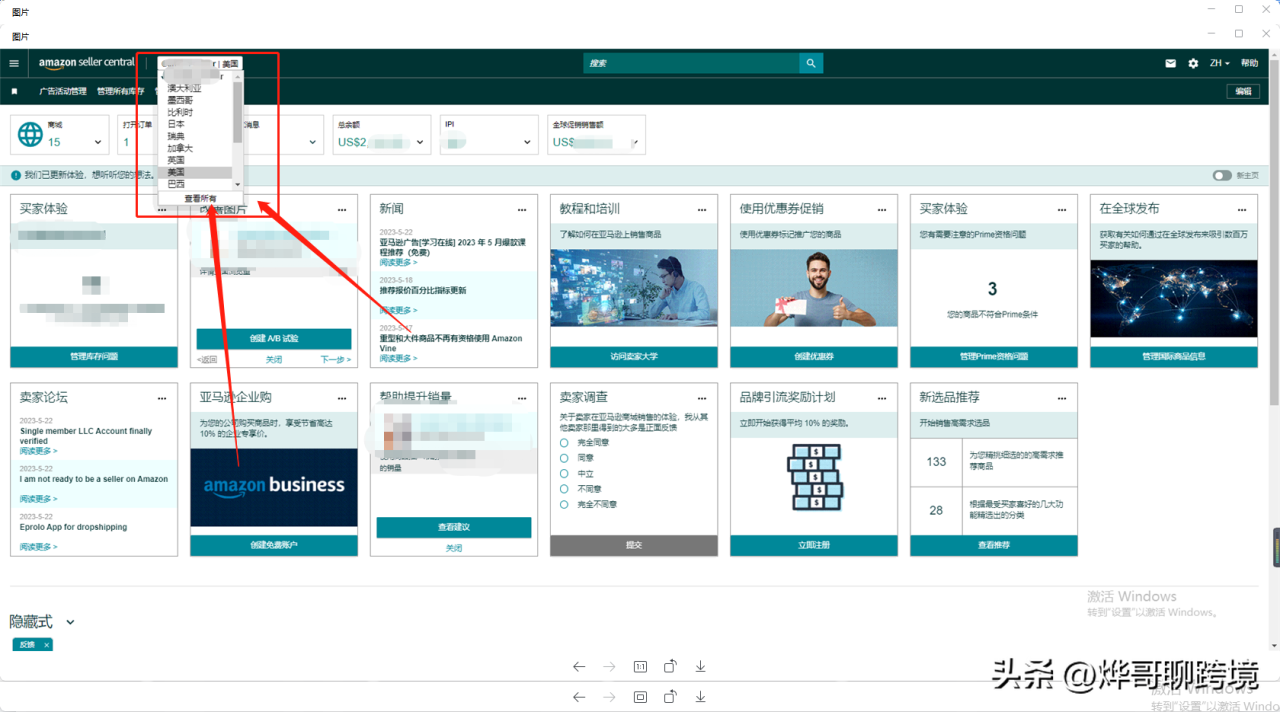Click the rotate icon in the image viewer
This screenshot has width=1280, height=712.
(x=671, y=667)
